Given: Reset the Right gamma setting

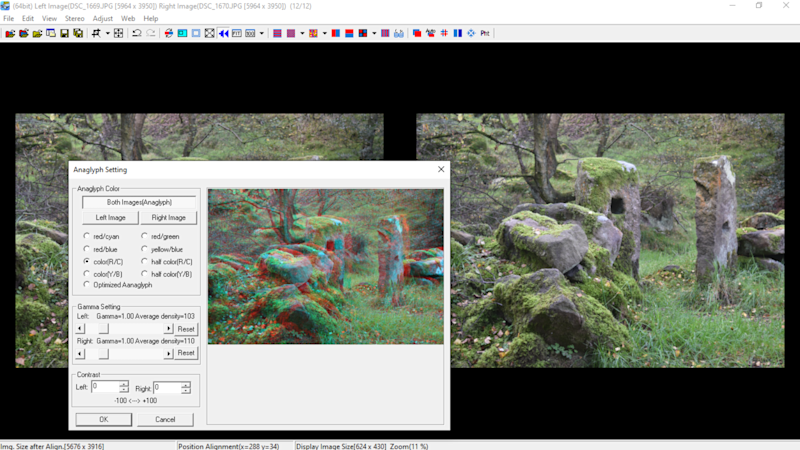Looking at the screenshot, I should [186, 353].
